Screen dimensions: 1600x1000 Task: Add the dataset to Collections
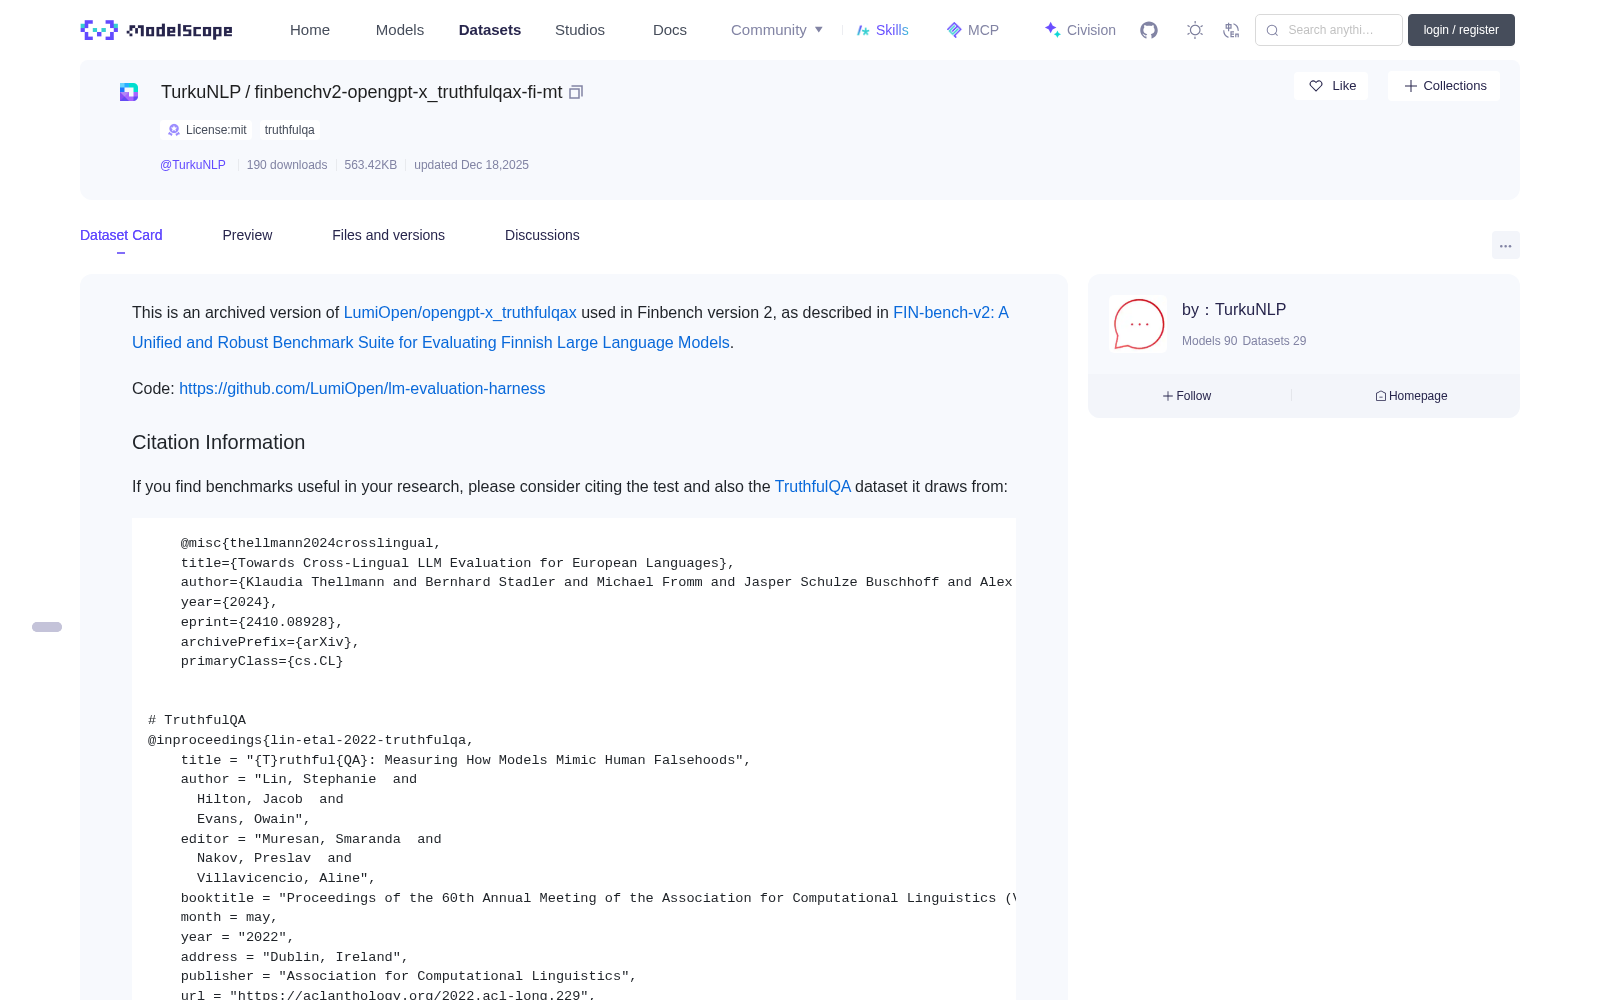pos(1444,86)
